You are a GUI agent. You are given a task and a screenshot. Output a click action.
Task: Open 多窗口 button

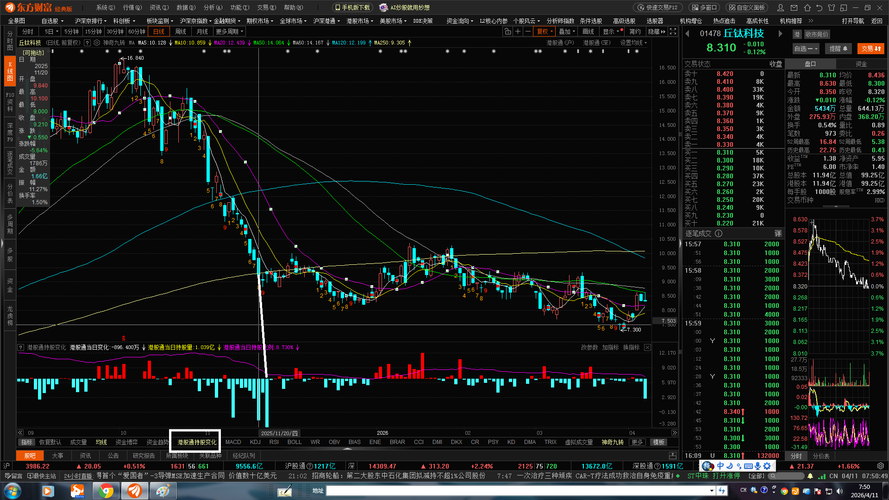(704, 8)
